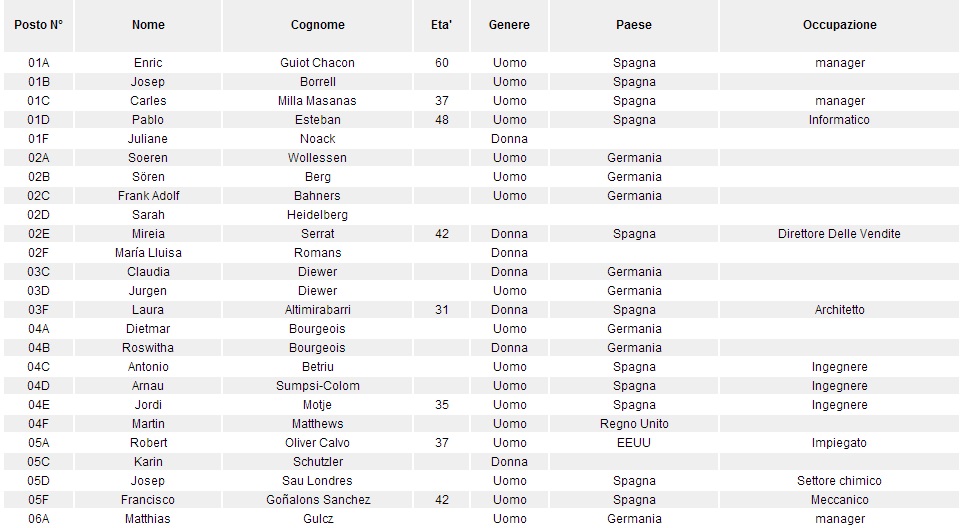The image size is (967, 528).
Task: Select the surname Guiot Chacon
Action: click(x=317, y=63)
